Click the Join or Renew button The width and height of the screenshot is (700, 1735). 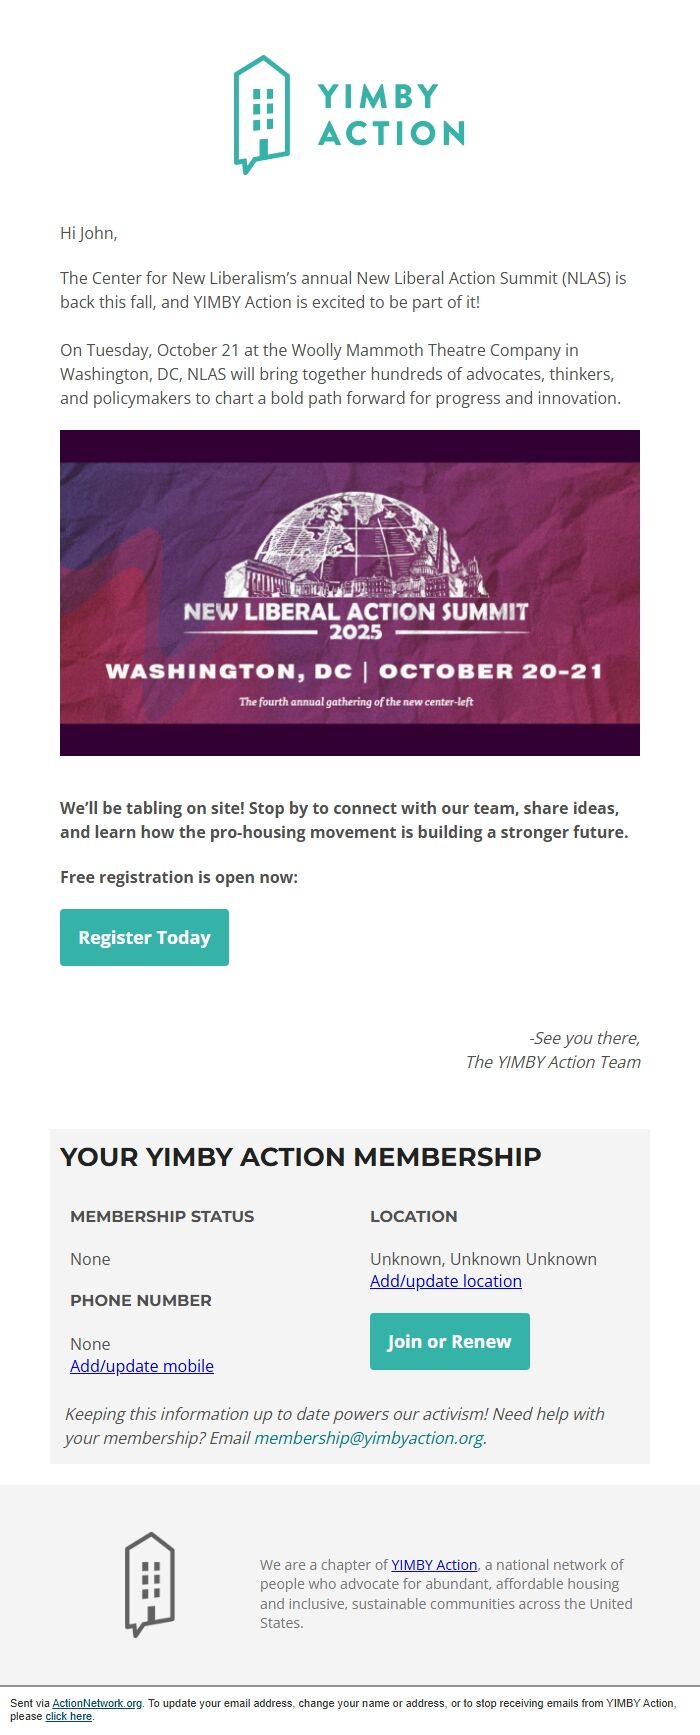pos(450,1341)
